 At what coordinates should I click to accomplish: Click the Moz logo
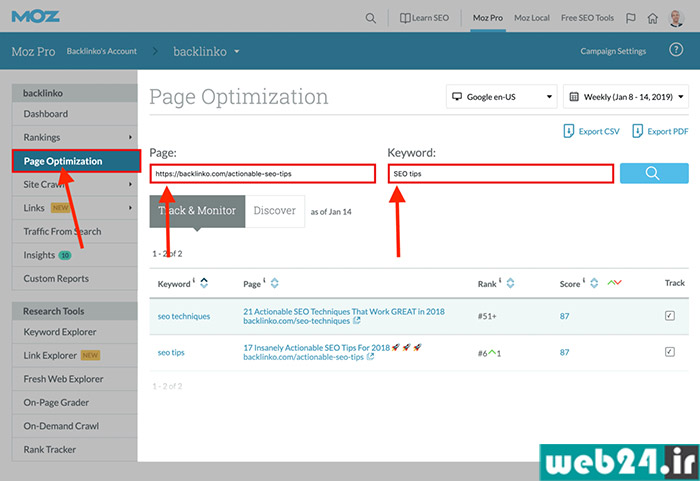click(35, 17)
